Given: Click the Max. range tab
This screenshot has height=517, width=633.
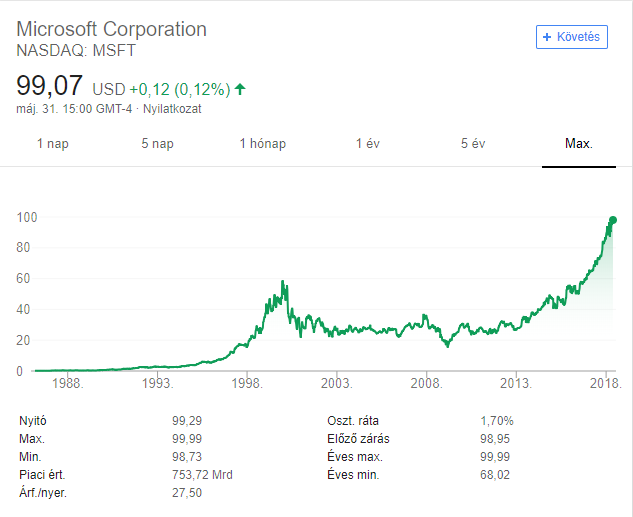Looking at the screenshot, I should [579, 144].
